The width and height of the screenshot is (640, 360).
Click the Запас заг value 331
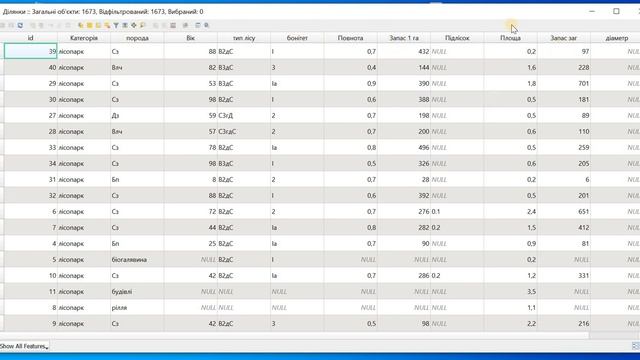click(564, 276)
